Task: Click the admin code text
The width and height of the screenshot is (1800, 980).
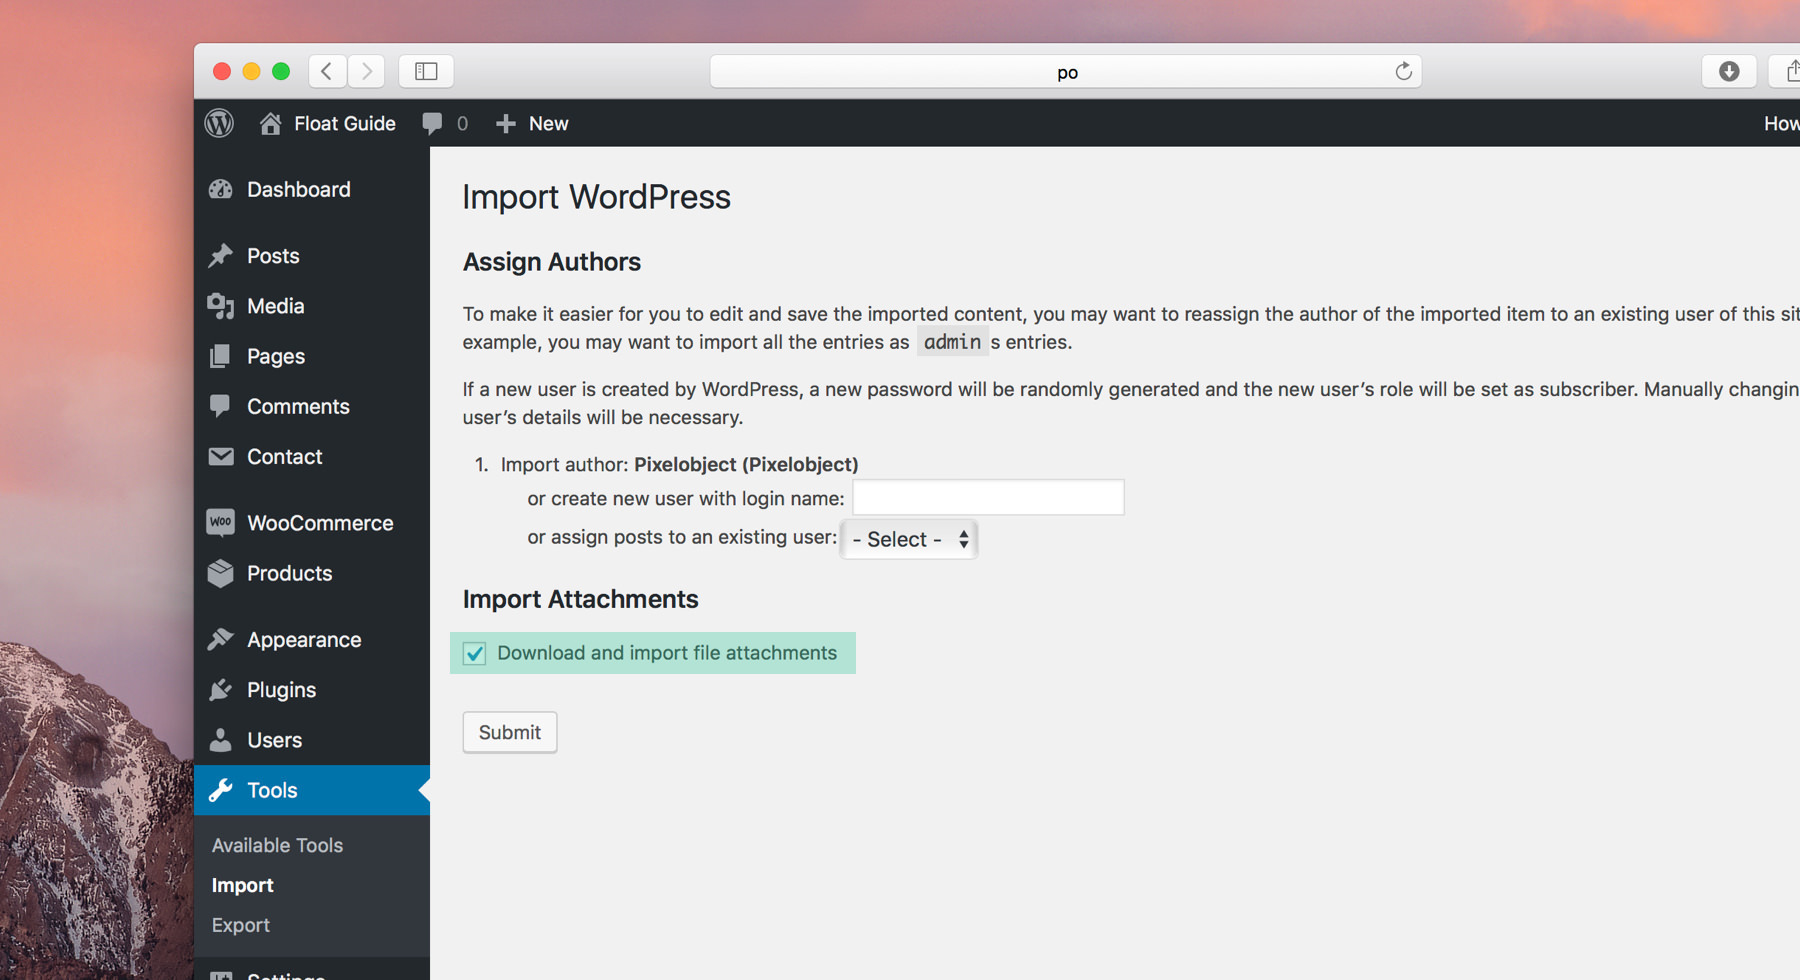Action: [x=952, y=342]
